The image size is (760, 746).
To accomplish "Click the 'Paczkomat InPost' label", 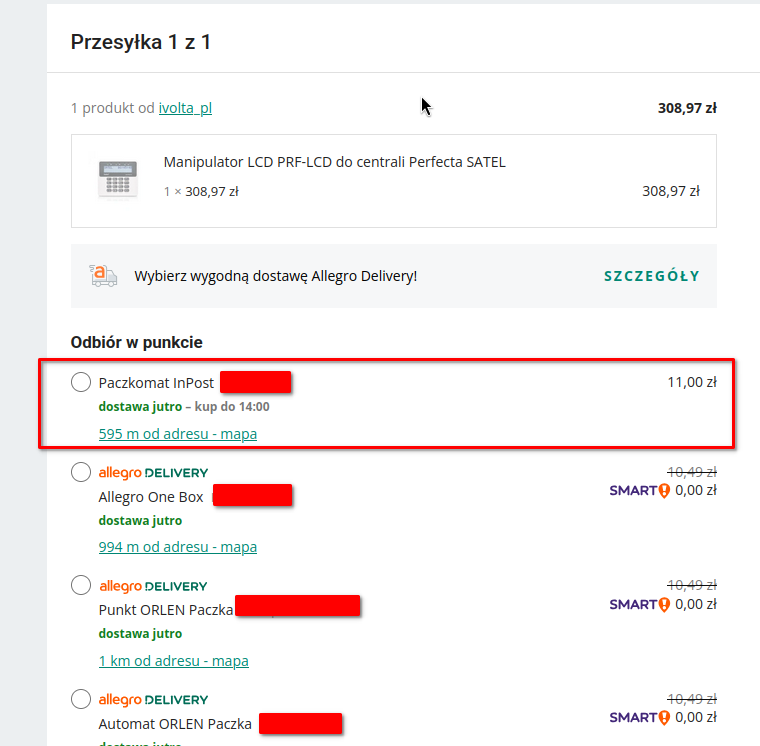I will pyautogui.click(x=156, y=383).
